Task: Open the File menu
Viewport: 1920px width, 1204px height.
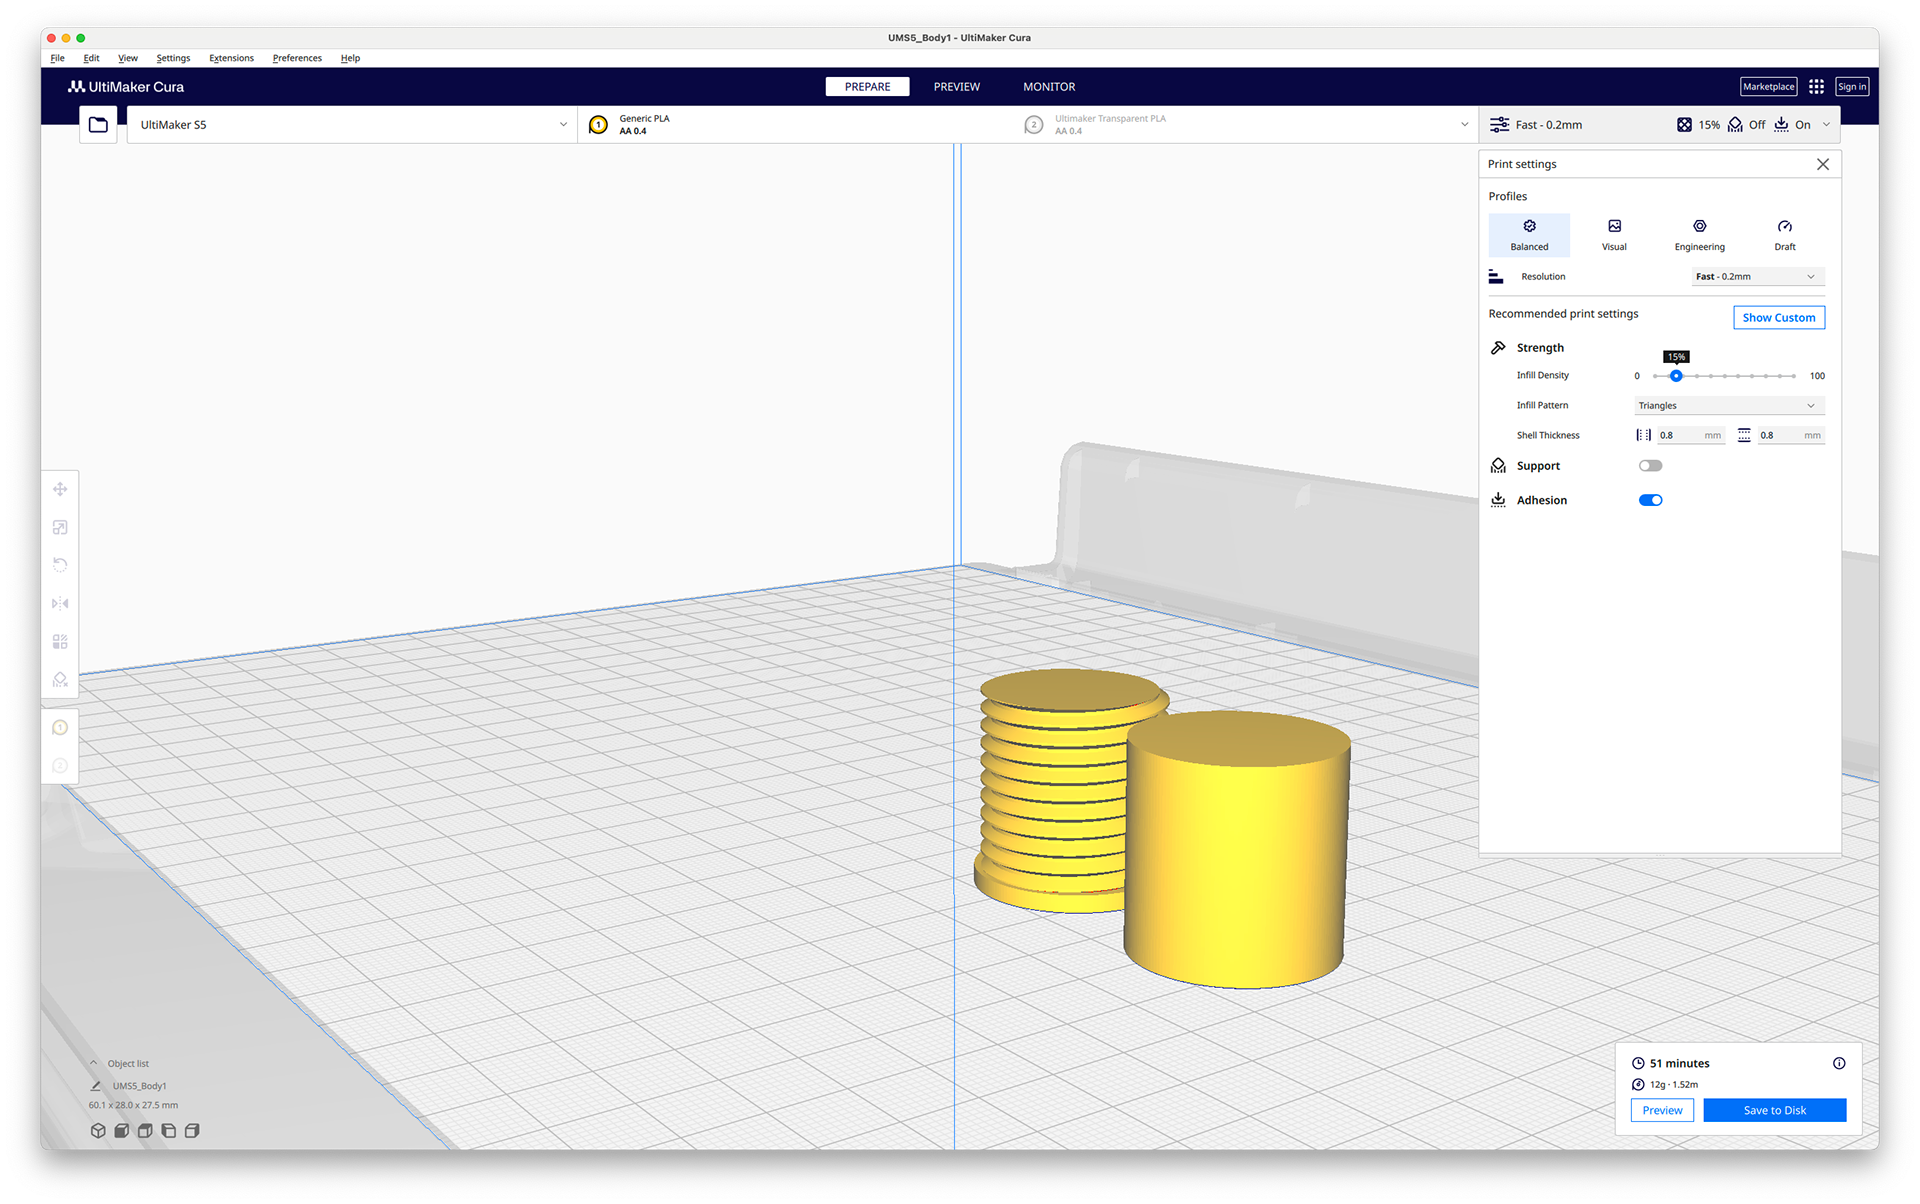Action: point(58,58)
